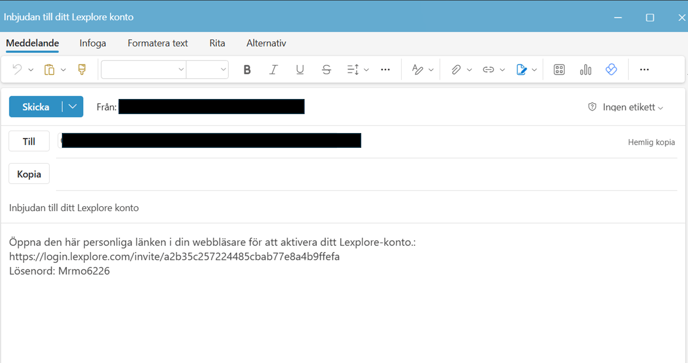The width and height of the screenshot is (688, 363).
Task: Toggle underline formatting
Action: [300, 70]
